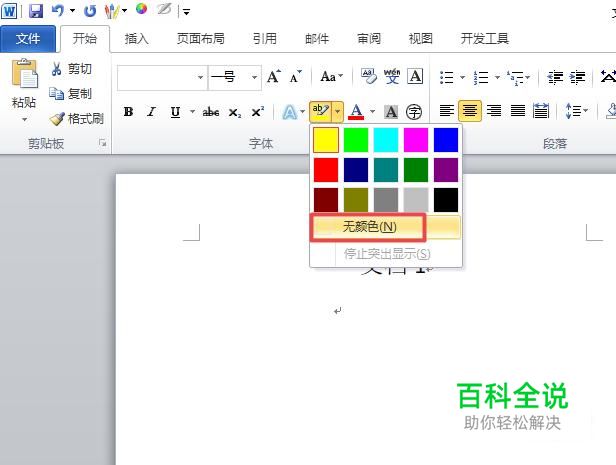Switch to the 审阅 (Review) tab
This screenshot has height=465, width=616.
click(368, 38)
